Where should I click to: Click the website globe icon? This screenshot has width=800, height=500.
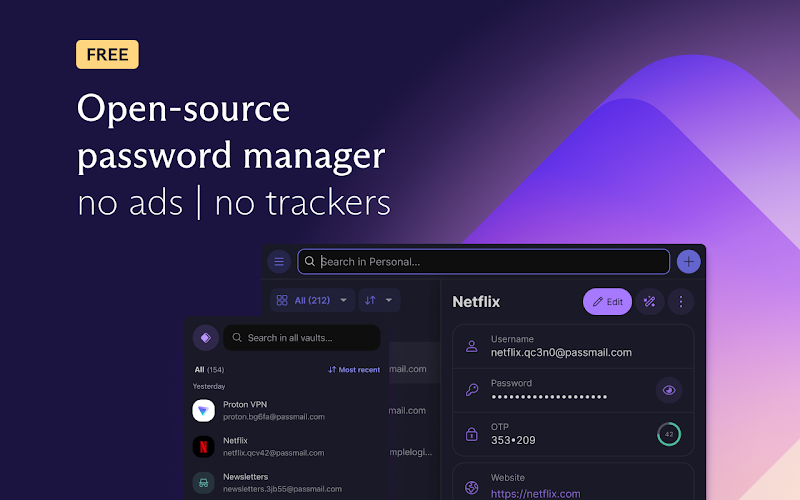pyautogui.click(x=471, y=488)
